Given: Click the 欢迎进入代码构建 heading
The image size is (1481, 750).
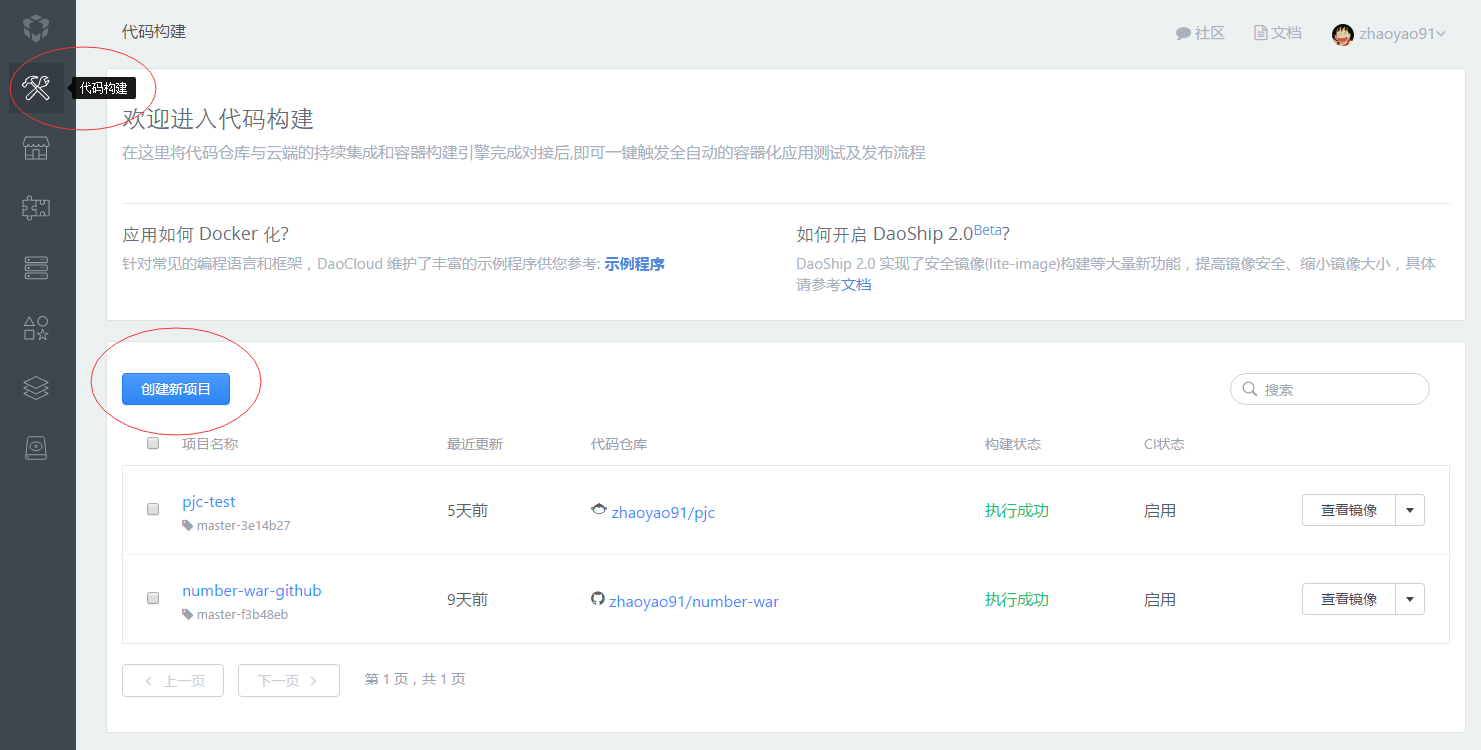Looking at the screenshot, I should click(218, 120).
